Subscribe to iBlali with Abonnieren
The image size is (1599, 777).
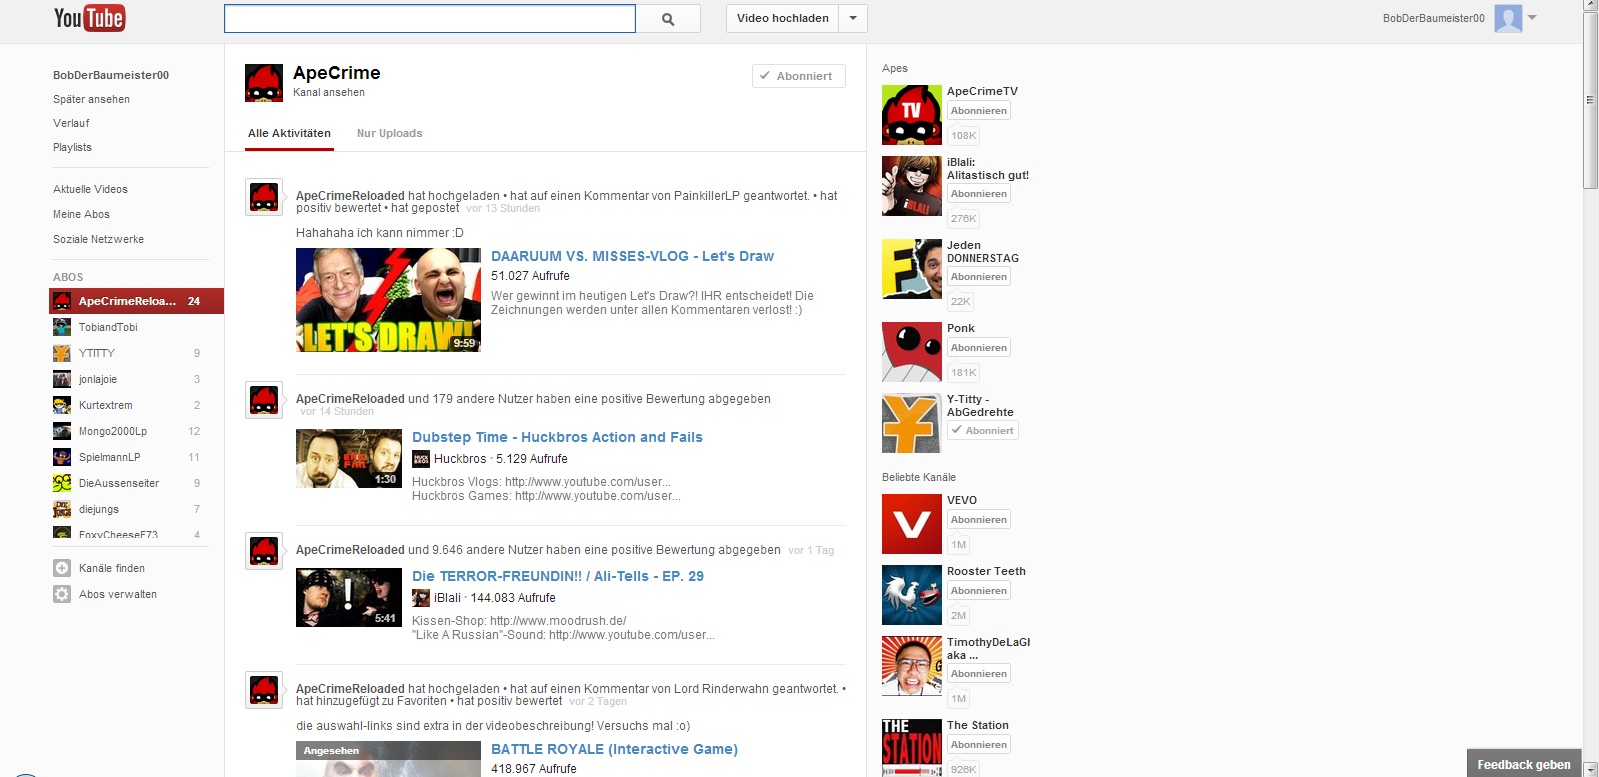tap(979, 194)
